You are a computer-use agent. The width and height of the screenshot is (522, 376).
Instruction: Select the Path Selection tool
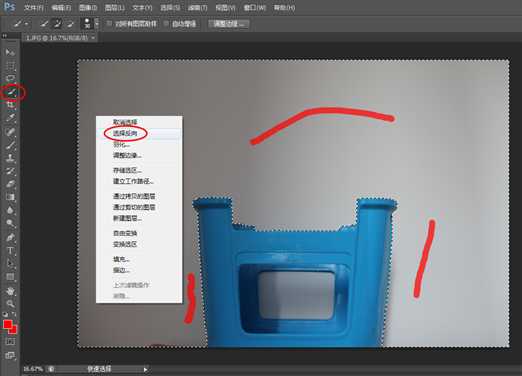(10, 264)
